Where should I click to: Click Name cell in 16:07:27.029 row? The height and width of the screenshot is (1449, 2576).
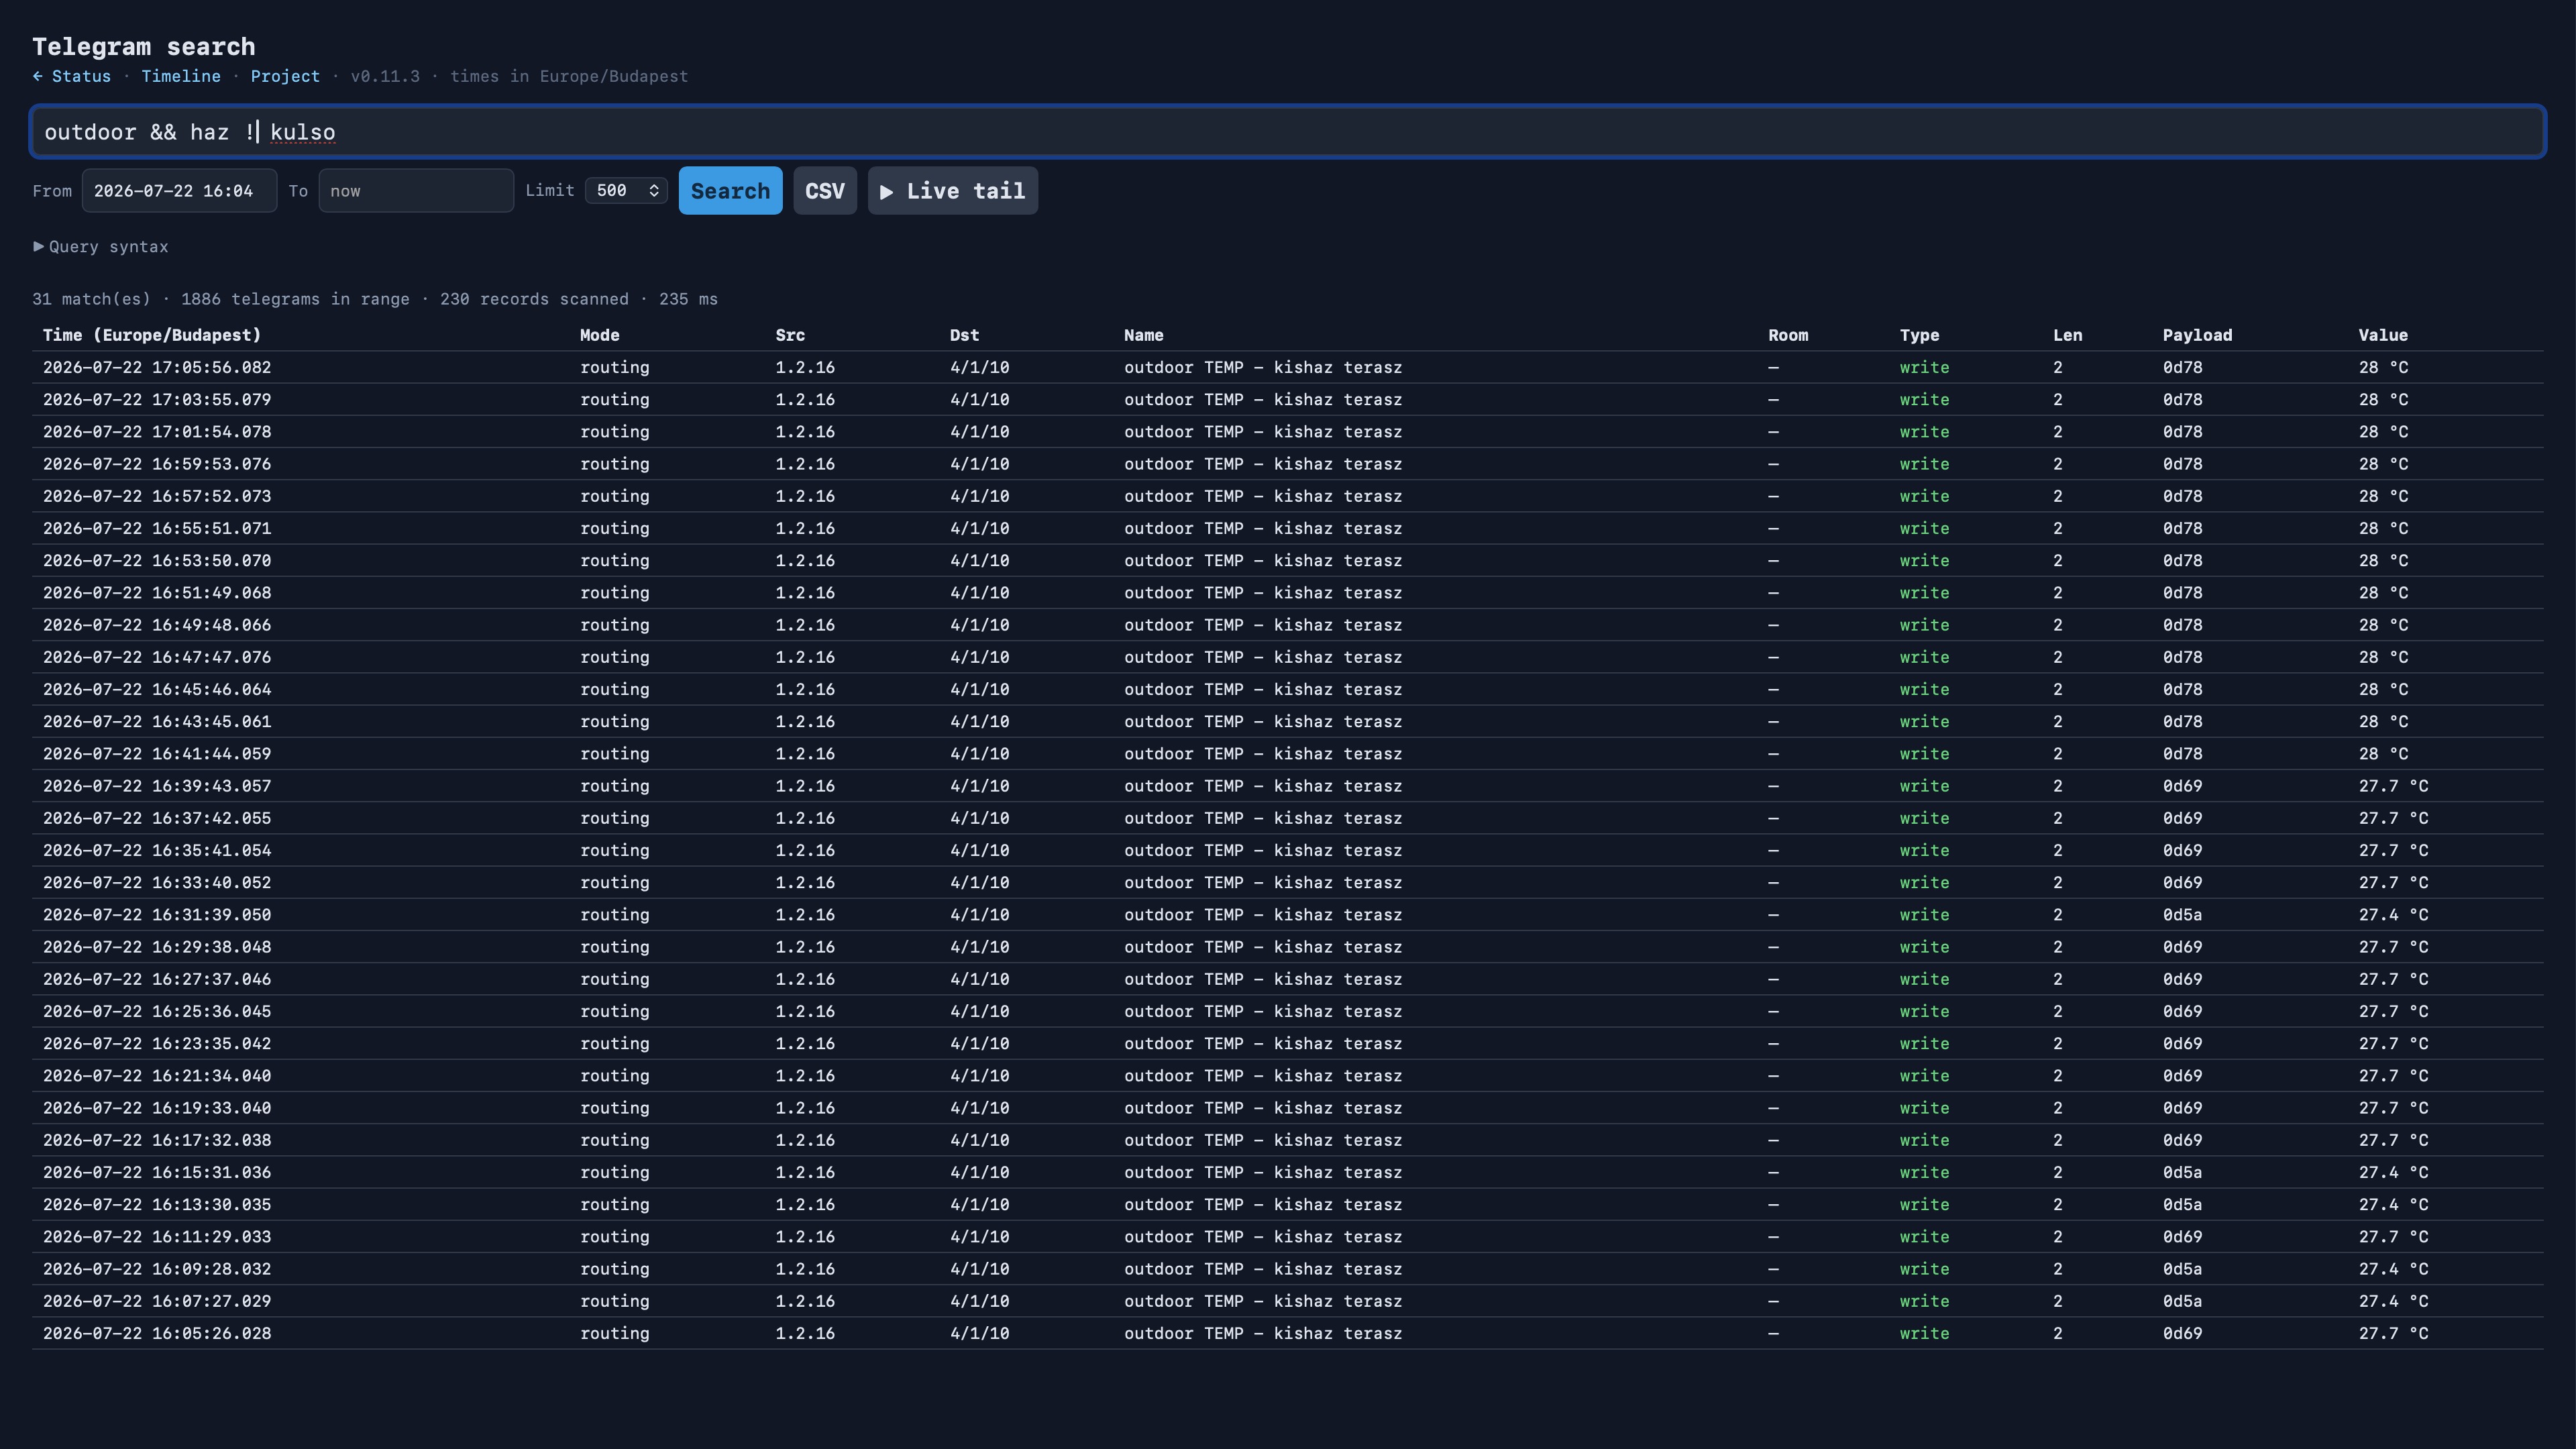[1263, 1301]
